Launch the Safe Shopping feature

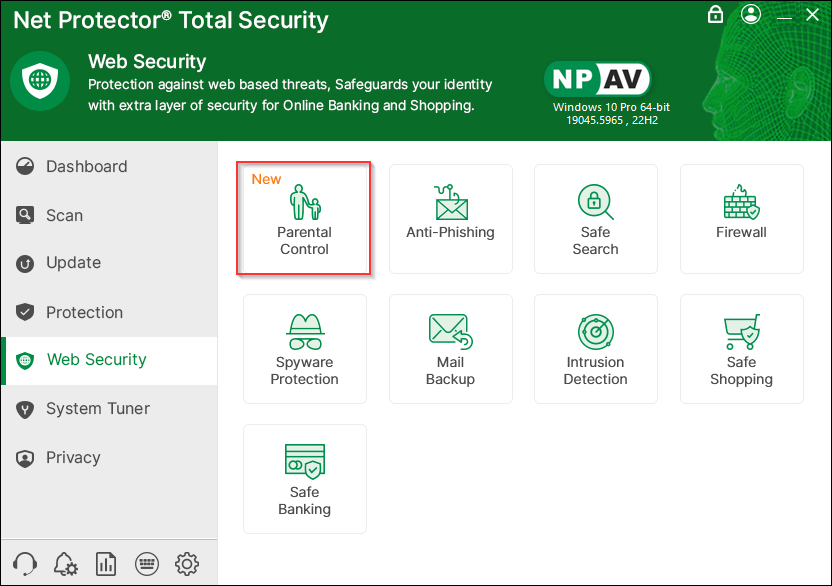coord(741,349)
